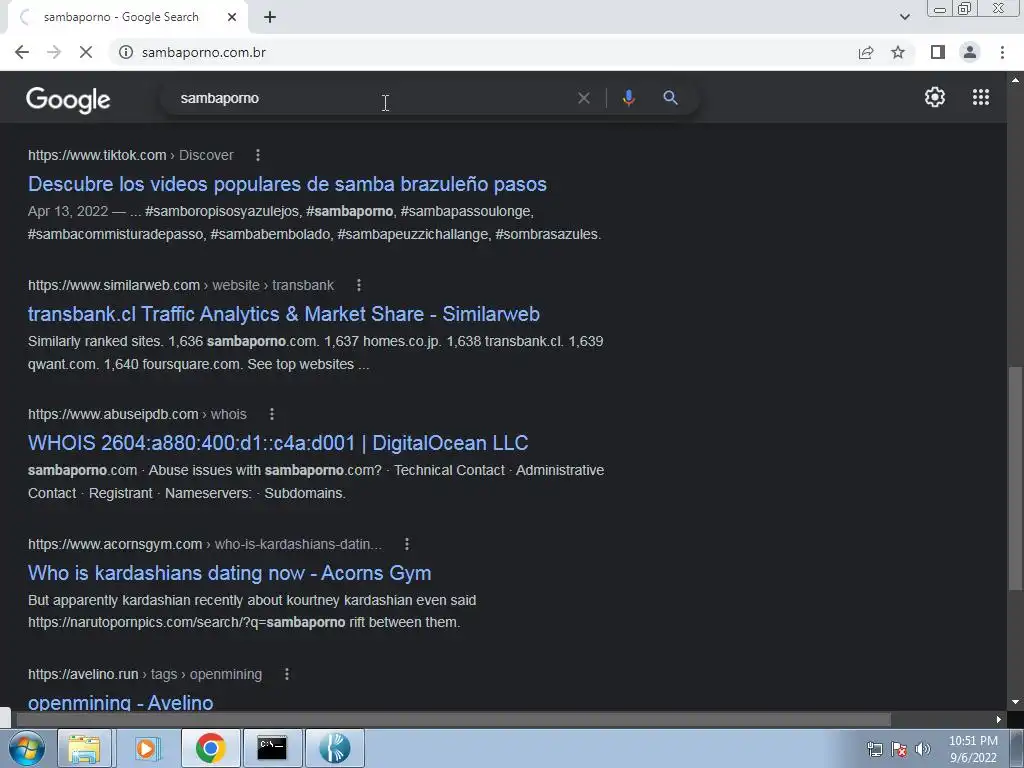Open the clock showing 10:51 PM

[973, 749]
